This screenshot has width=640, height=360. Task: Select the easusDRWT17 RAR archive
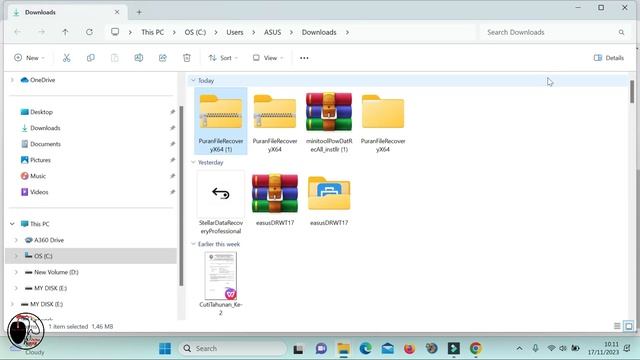click(x=275, y=199)
